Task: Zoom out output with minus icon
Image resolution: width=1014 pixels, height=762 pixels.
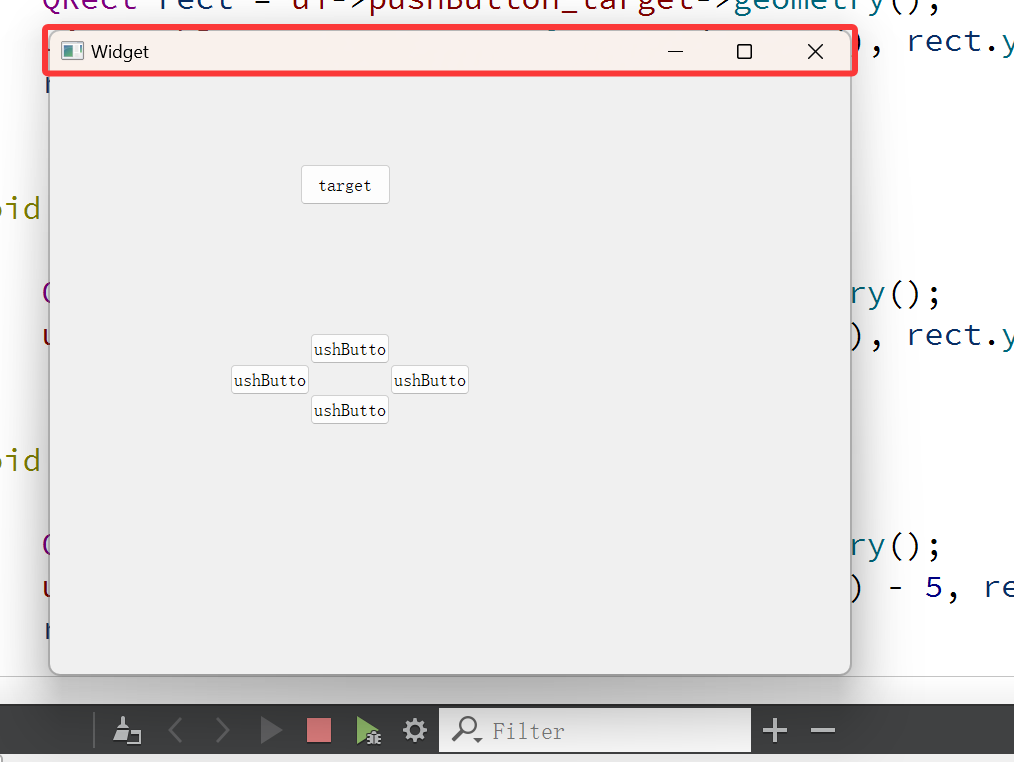Action: pos(823,730)
